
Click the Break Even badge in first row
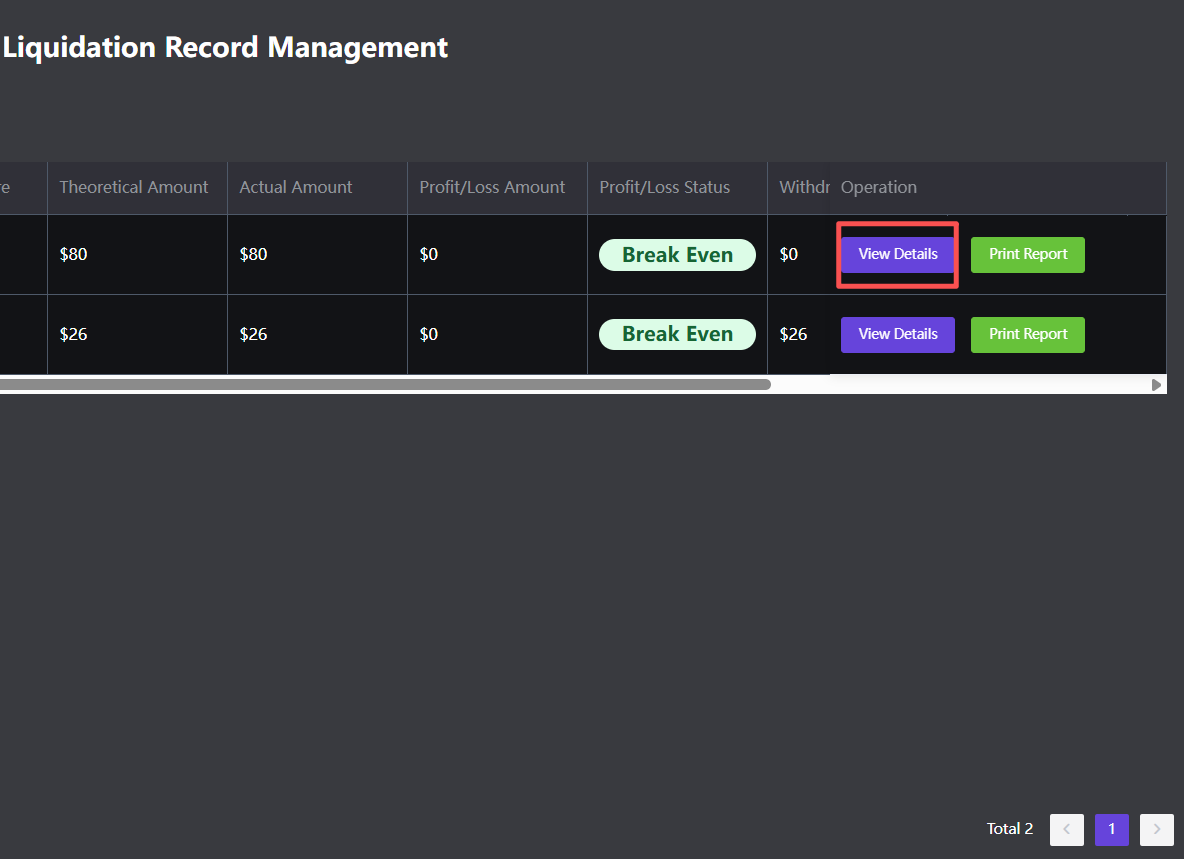677,255
